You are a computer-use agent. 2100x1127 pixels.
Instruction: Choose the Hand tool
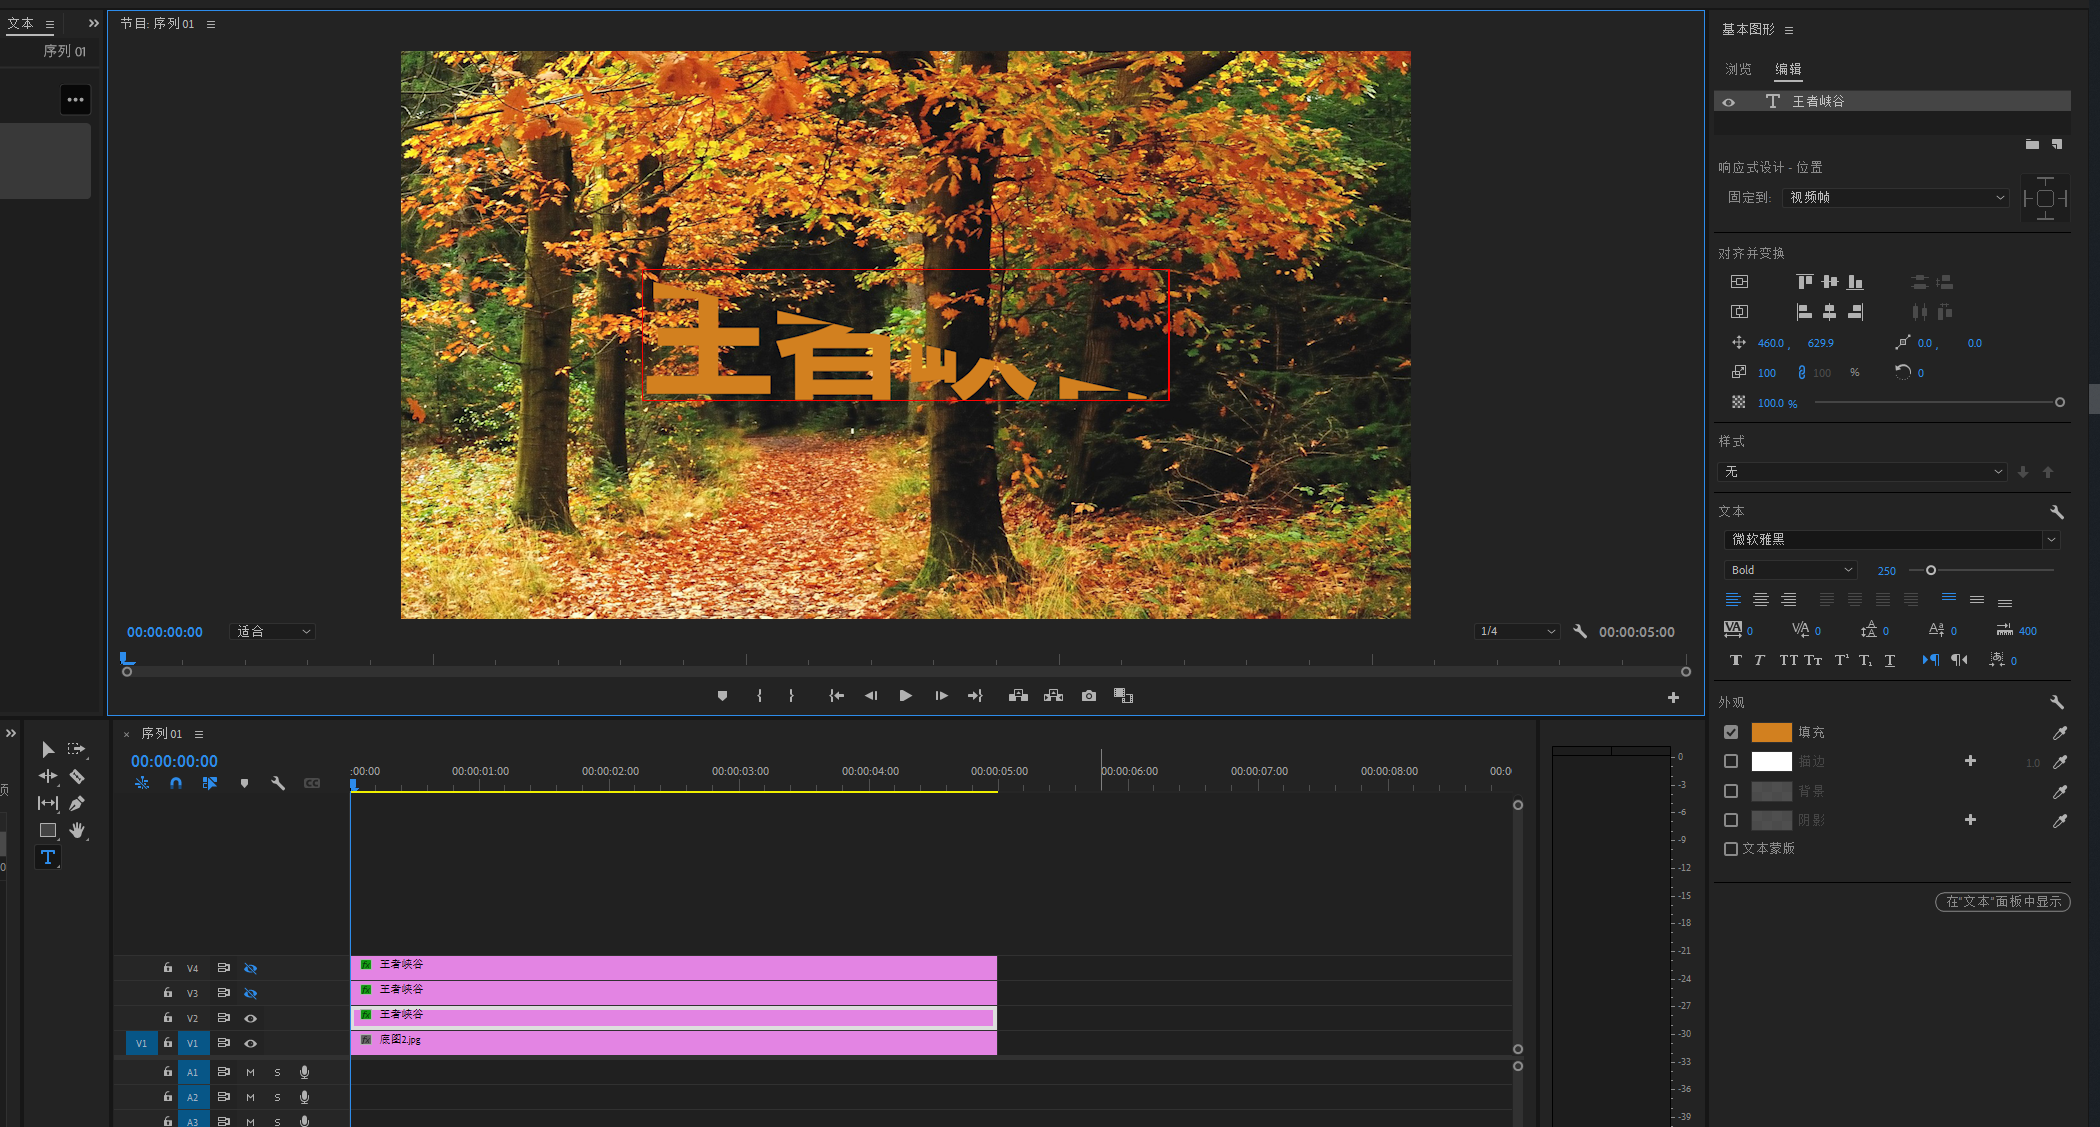77,830
